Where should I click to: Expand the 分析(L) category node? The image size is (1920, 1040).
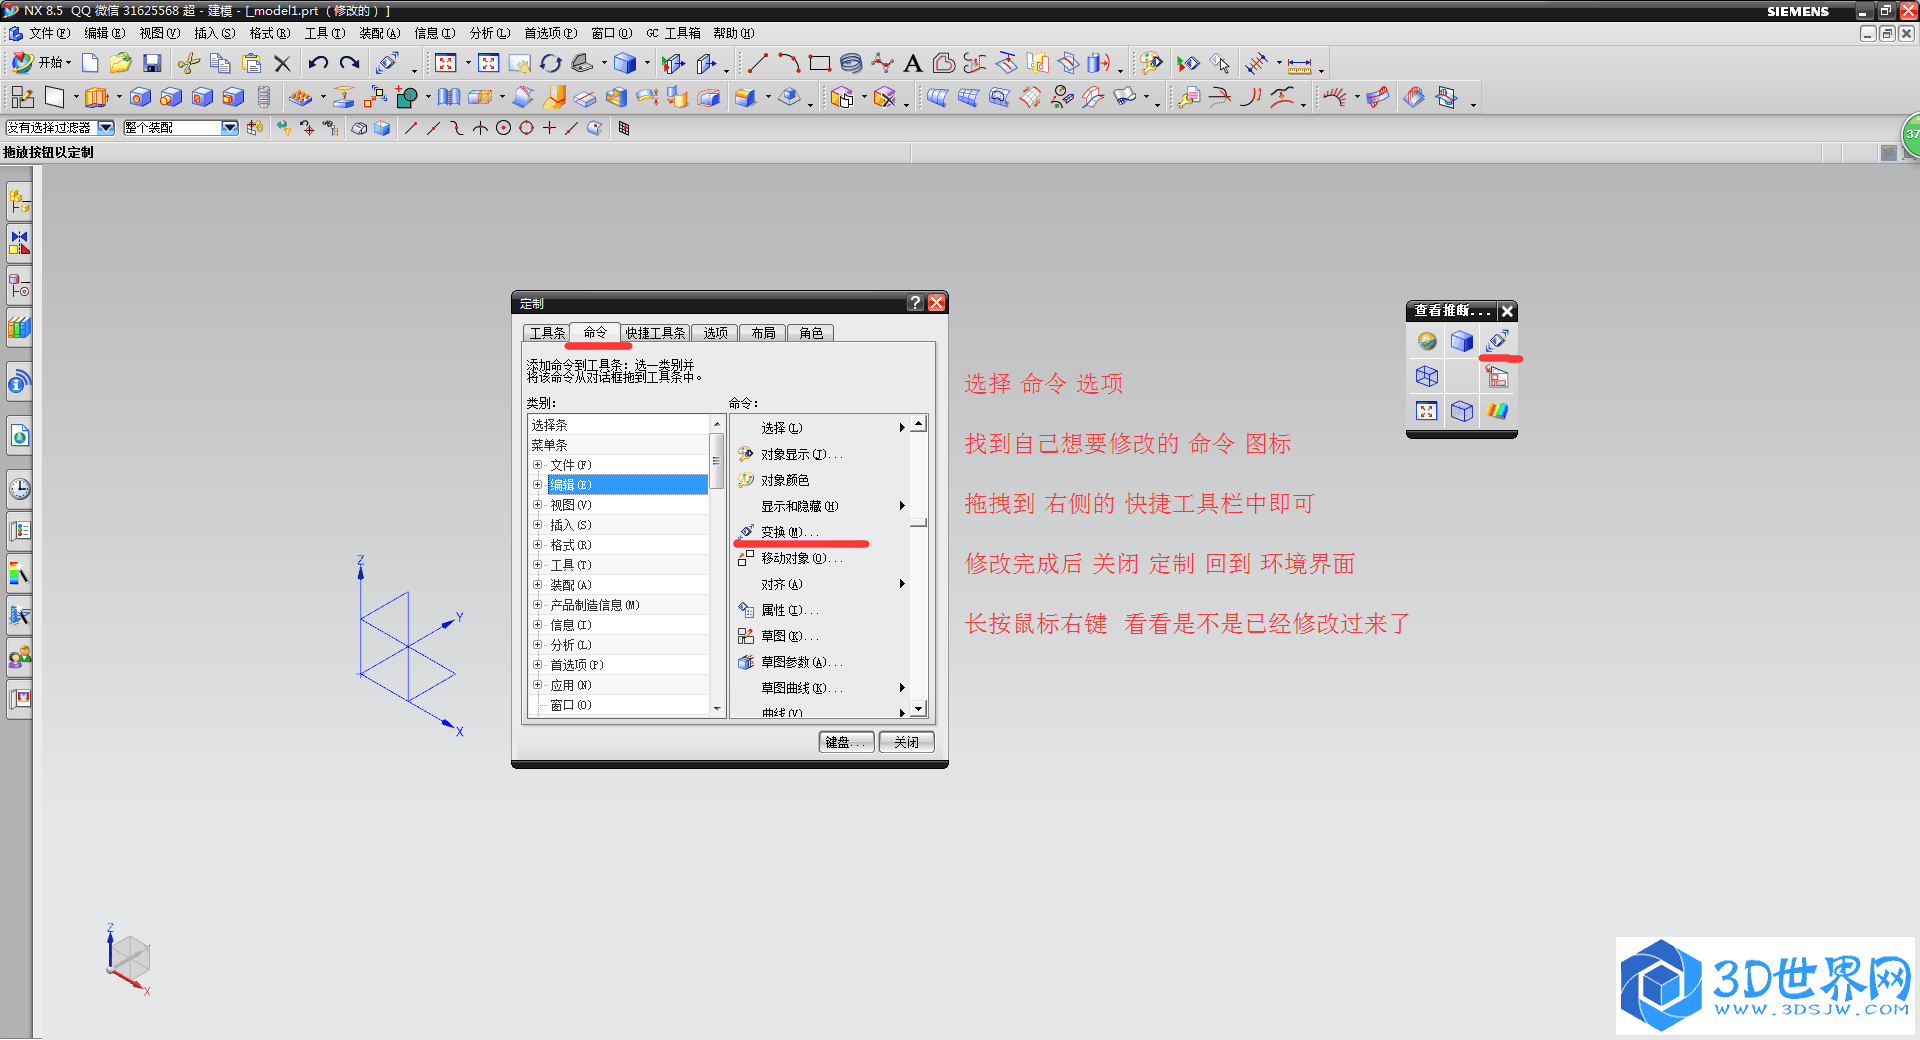[537, 645]
